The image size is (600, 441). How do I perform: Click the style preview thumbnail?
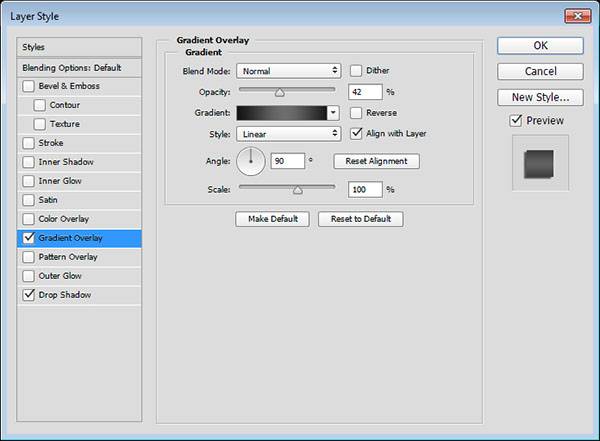tap(540, 162)
